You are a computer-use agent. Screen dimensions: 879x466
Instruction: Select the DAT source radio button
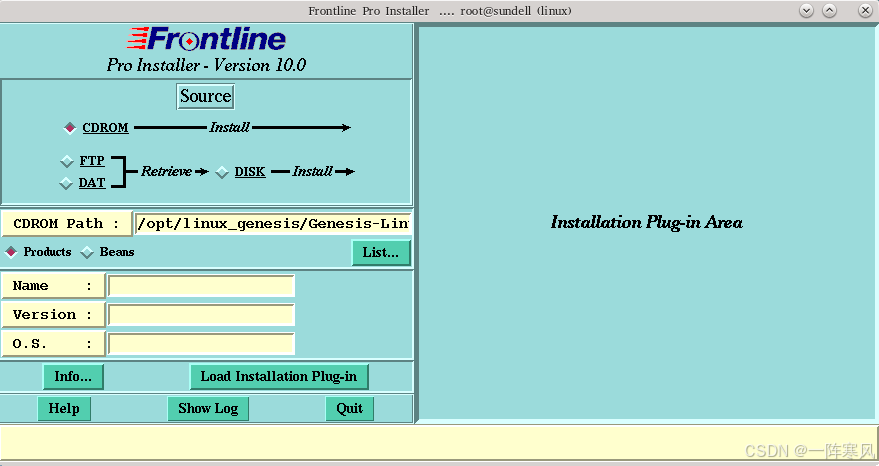point(66,183)
